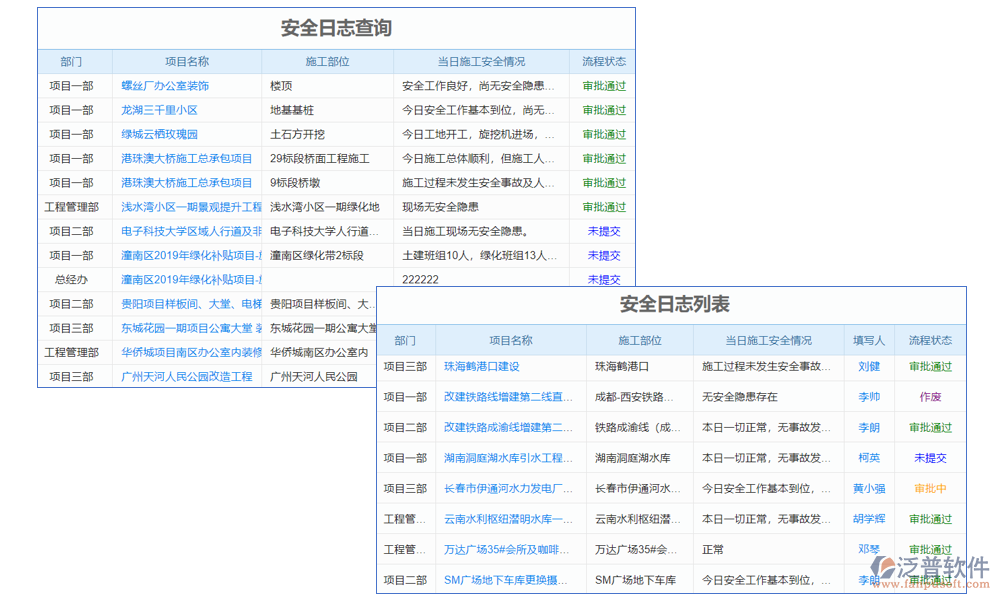Open the 湖南洞庭湖水库引水工程 link
Viewport: 1000px width, 600px height.
507,458
